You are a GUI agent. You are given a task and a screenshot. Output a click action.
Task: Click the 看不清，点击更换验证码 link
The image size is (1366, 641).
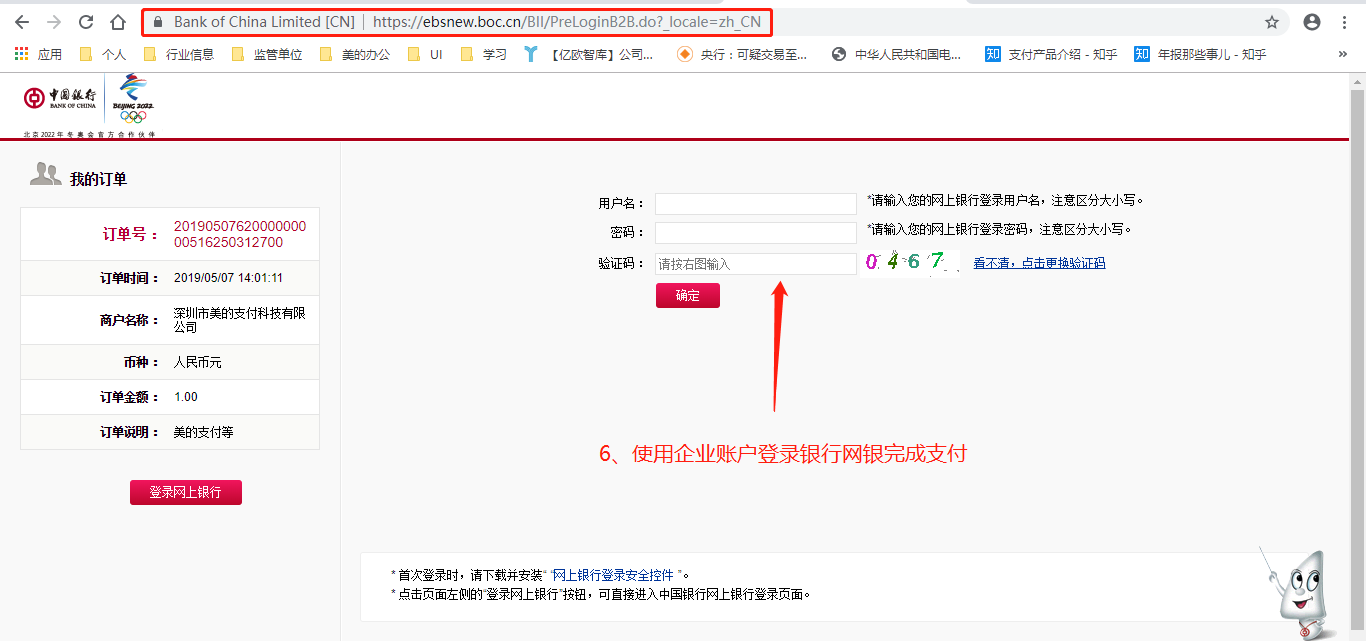coord(1039,263)
